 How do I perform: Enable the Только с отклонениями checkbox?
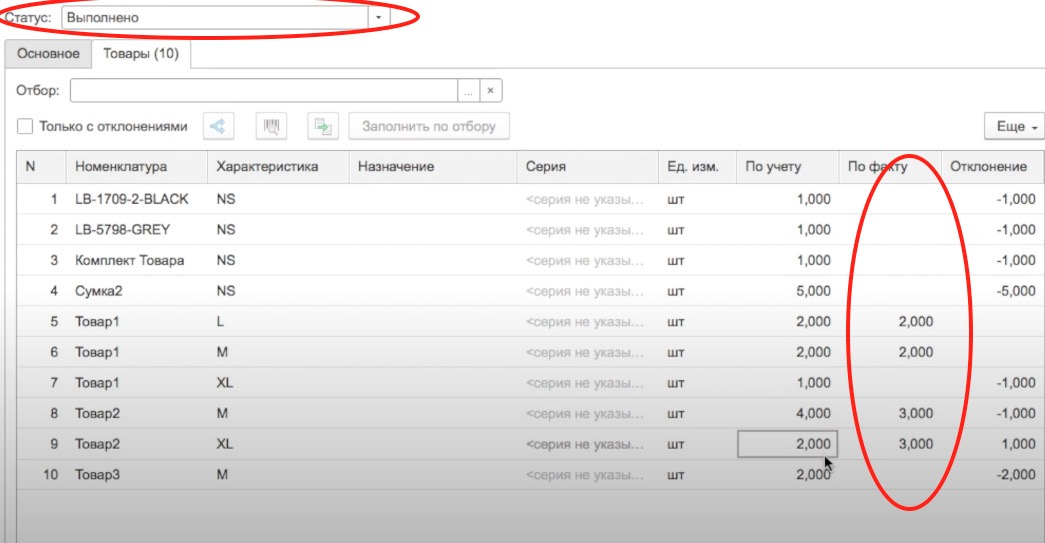pyautogui.click(x=25, y=126)
